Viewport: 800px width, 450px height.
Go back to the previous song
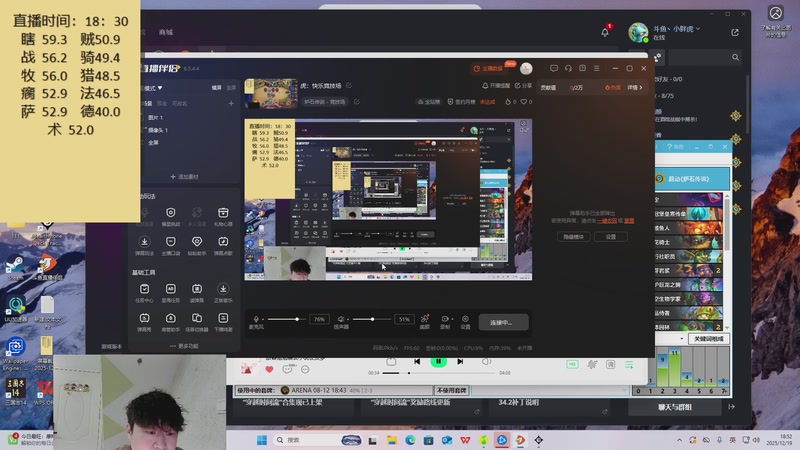pyautogui.click(x=417, y=361)
